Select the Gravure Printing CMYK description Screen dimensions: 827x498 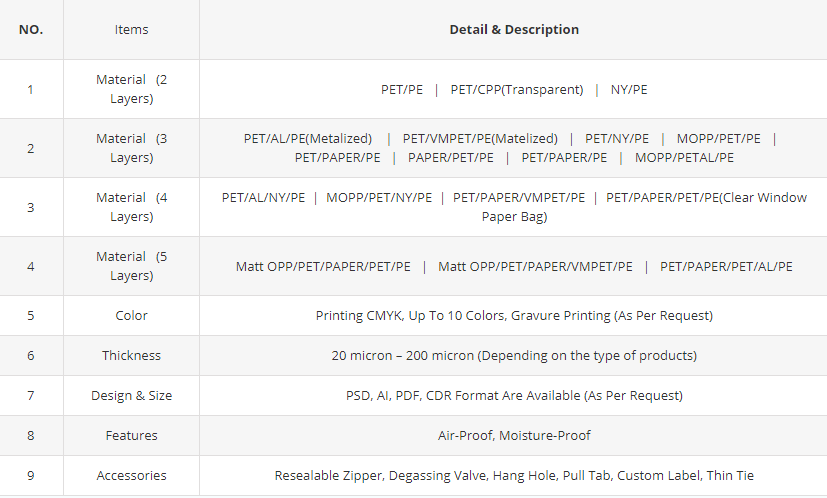pyautogui.click(x=514, y=315)
